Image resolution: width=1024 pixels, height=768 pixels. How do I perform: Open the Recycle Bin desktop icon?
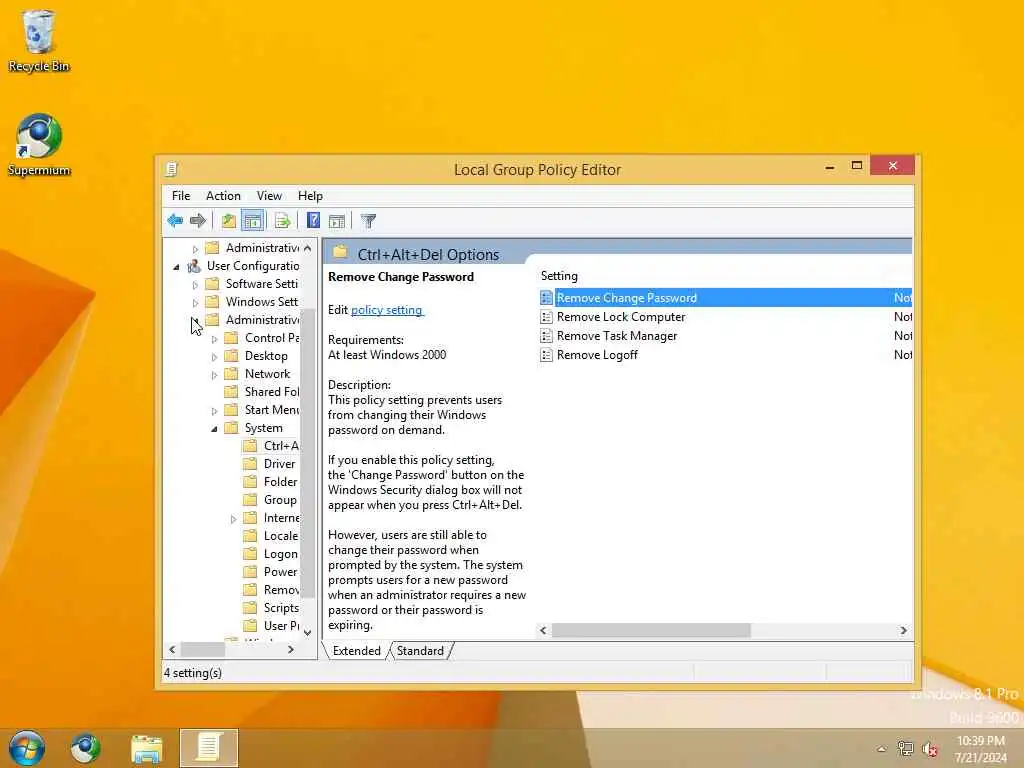pos(39,40)
